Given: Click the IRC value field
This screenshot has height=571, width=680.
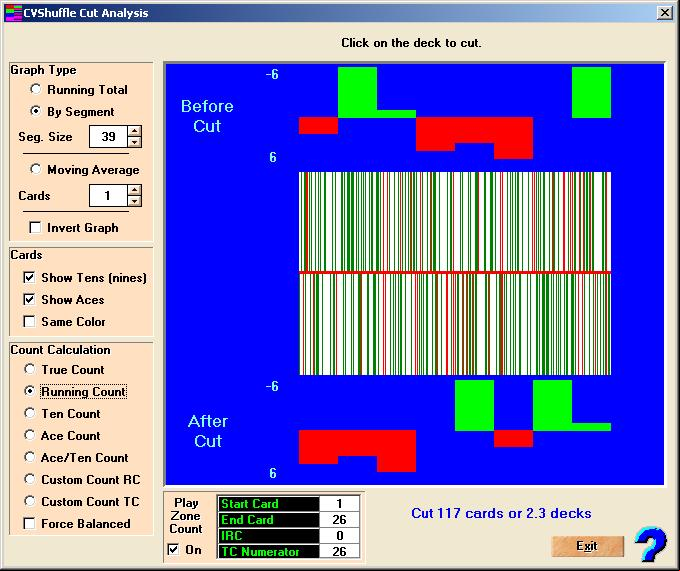Looking at the screenshot, I should pyautogui.click(x=339, y=535).
